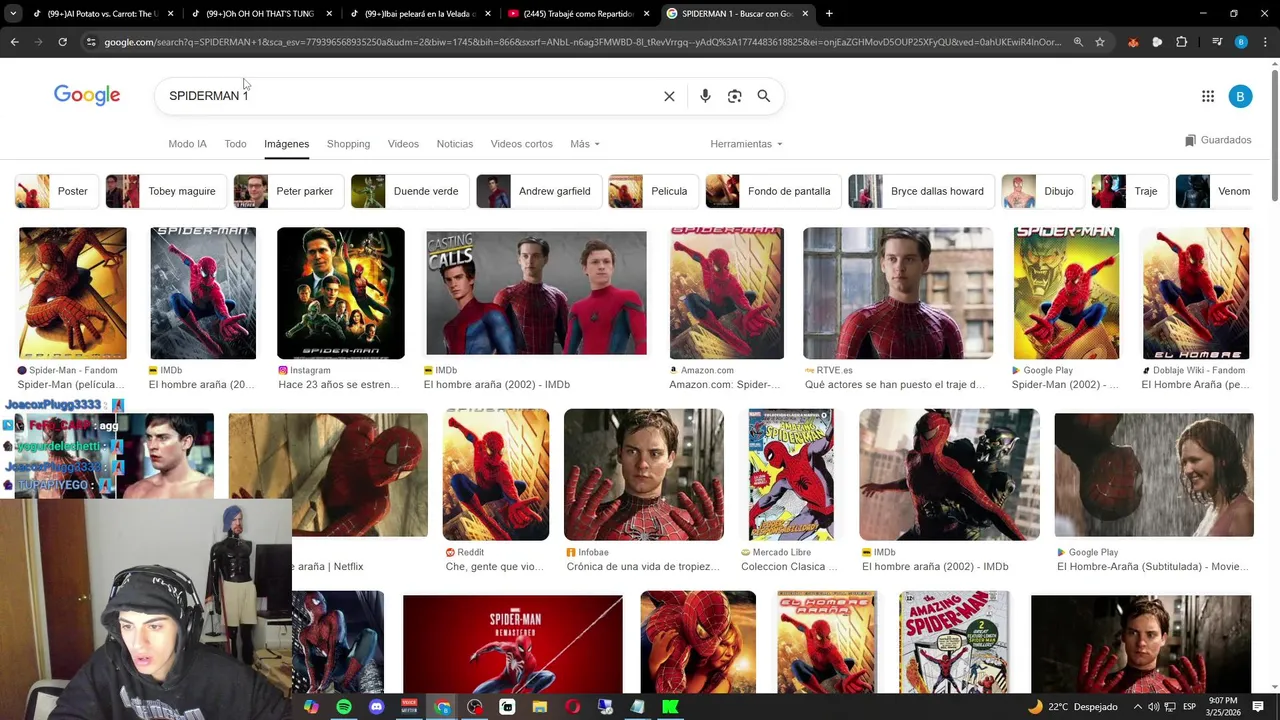Open the Mercado Libre comic cover image
This screenshot has width=1280, height=720.
pos(791,475)
